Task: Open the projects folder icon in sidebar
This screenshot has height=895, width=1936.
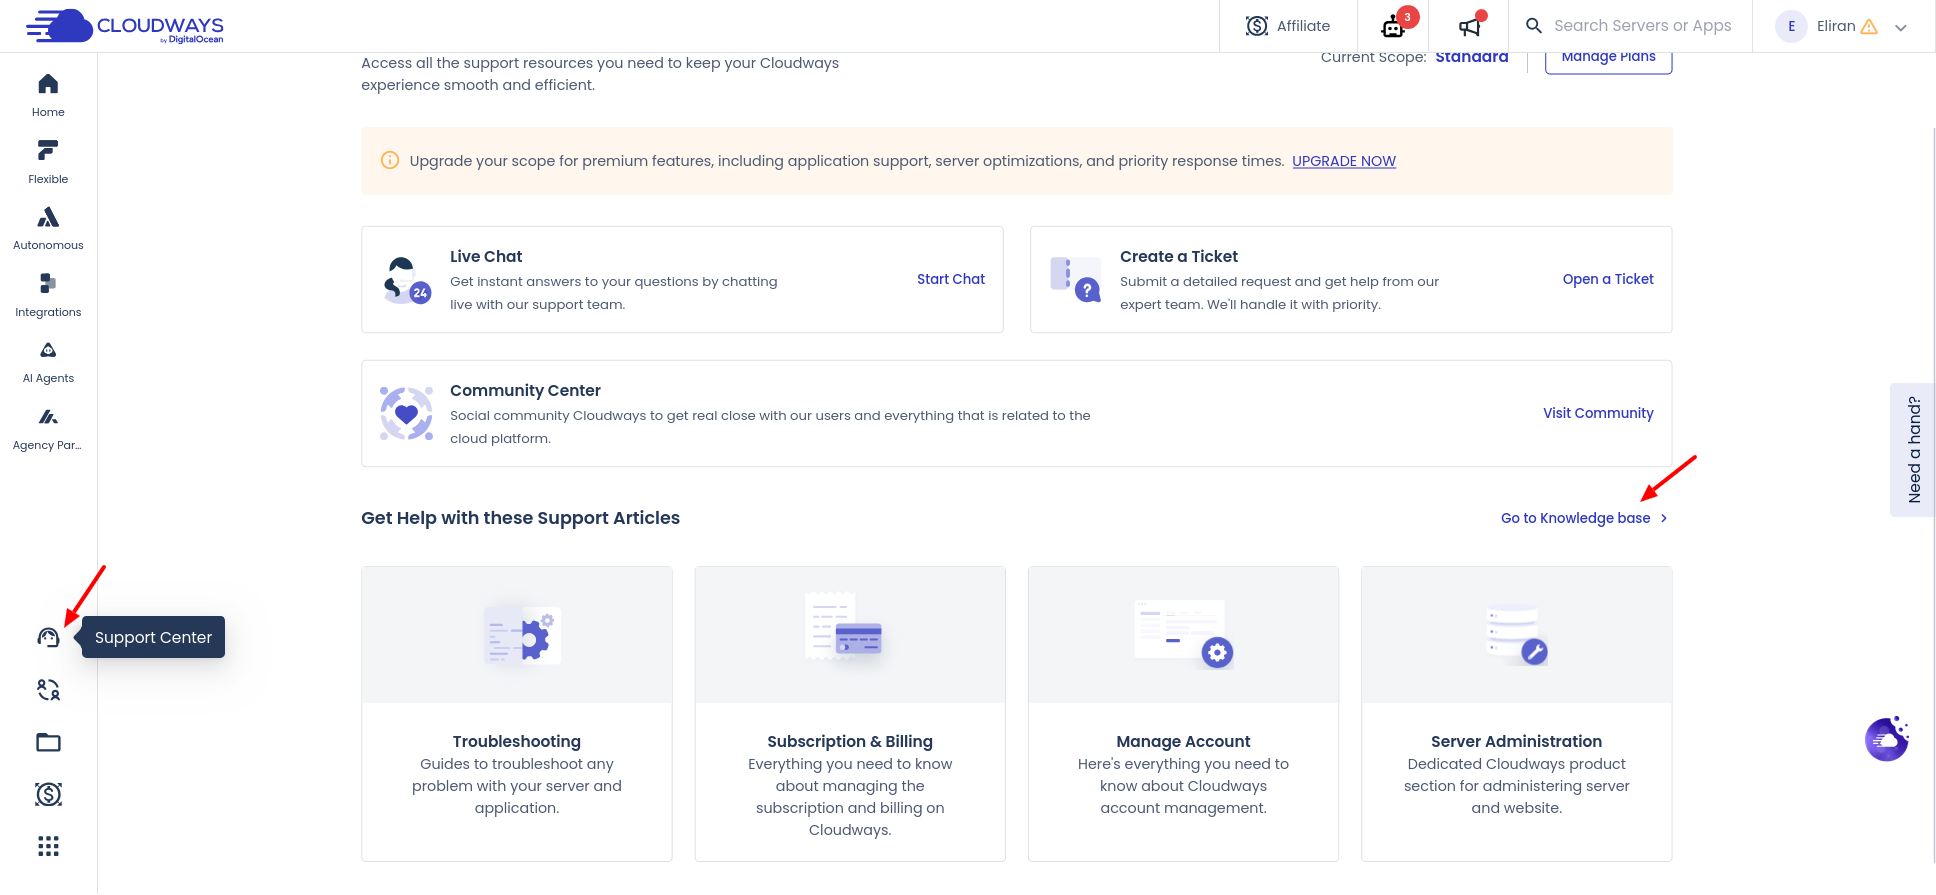Action: click(x=48, y=742)
